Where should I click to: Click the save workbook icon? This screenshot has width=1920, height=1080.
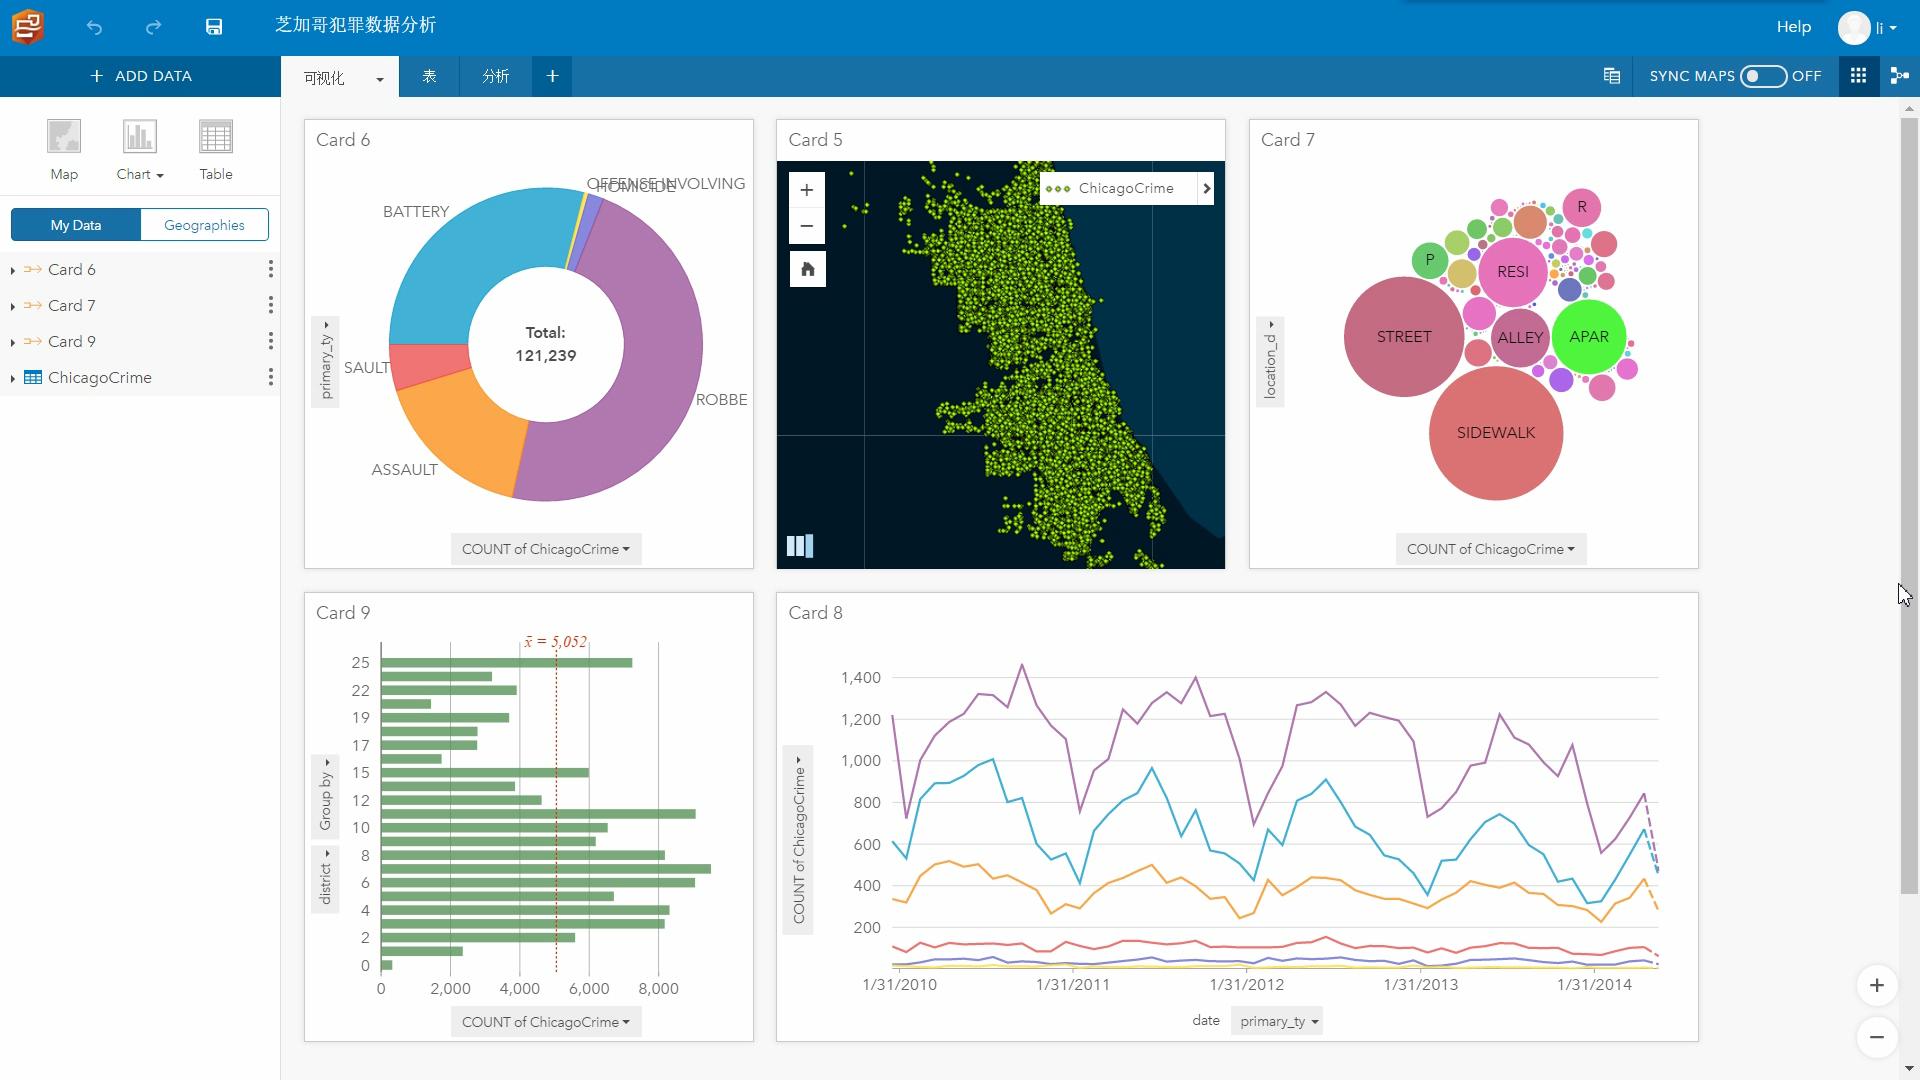click(x=214, y=27)
